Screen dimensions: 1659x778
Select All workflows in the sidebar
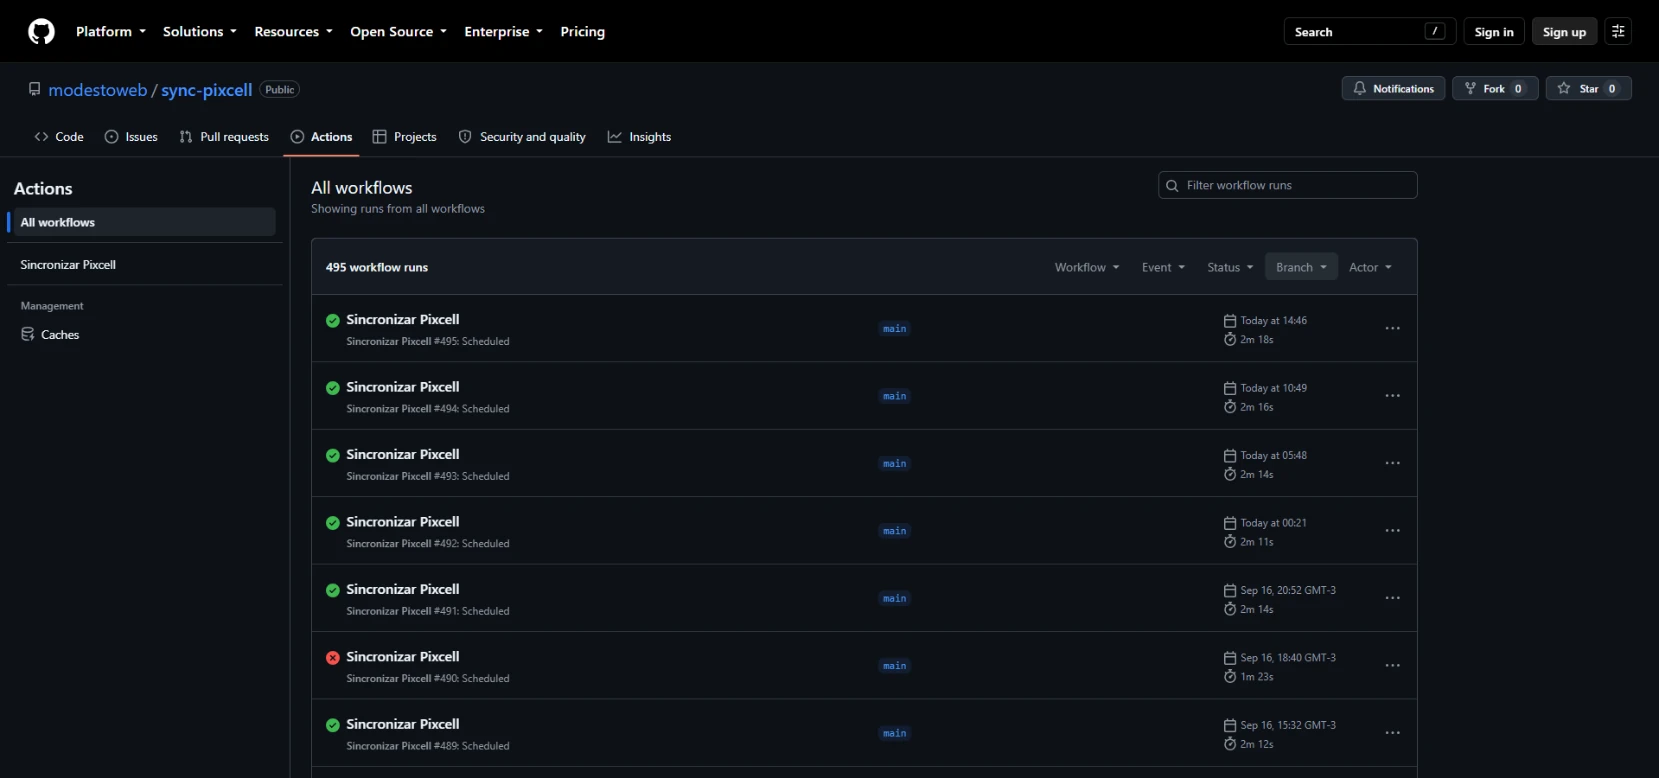(x=142, y=222)
